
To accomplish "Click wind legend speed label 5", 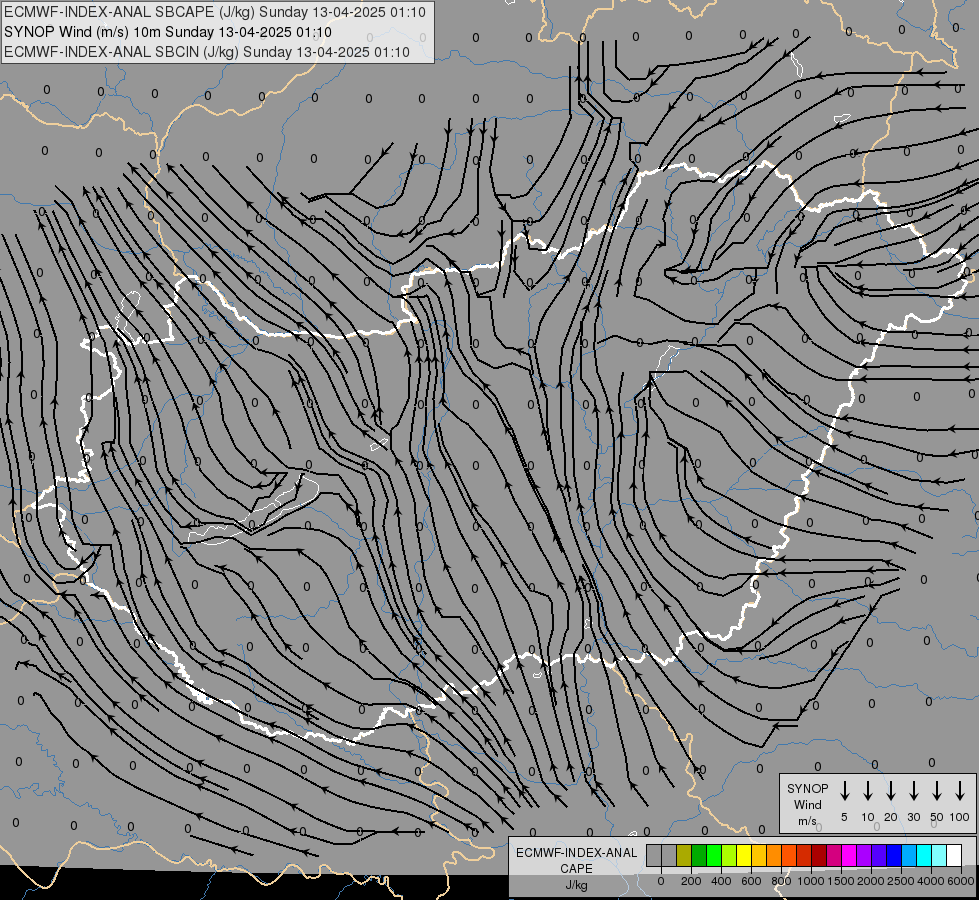I will point(844,817).
